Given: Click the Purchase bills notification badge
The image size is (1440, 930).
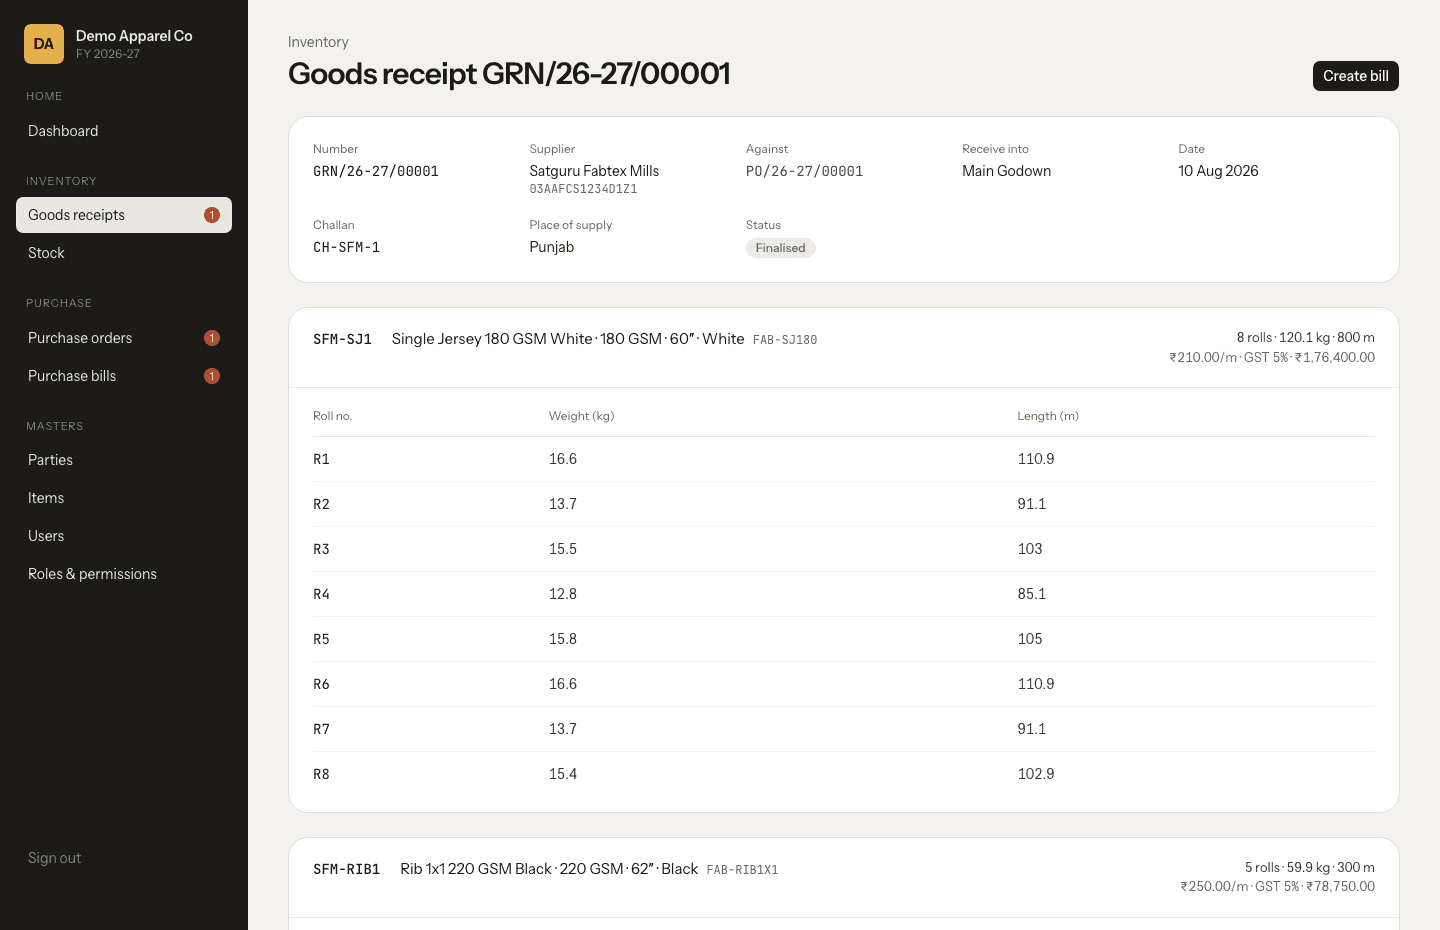Looking at the screenshot, I should (x=212, y=376).
